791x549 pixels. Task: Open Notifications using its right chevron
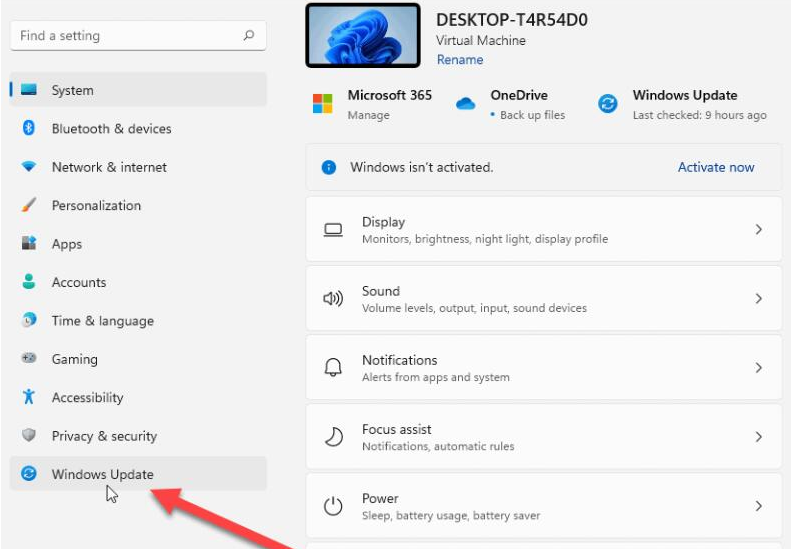(x=758, y=368)
